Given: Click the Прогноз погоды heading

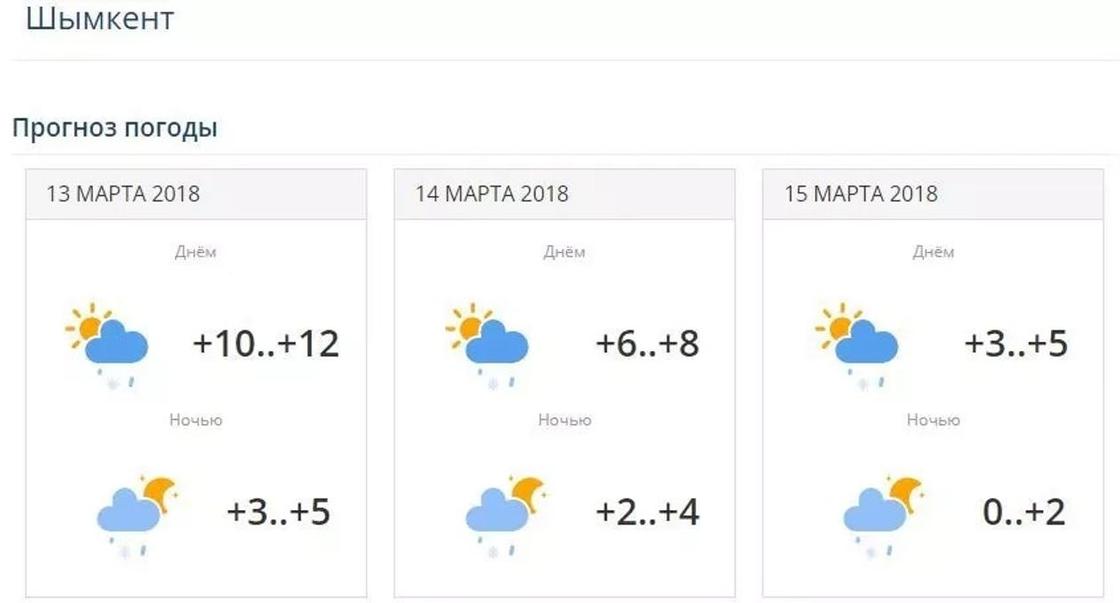Looking at the screenshot, I should click(x=115, y=129).
